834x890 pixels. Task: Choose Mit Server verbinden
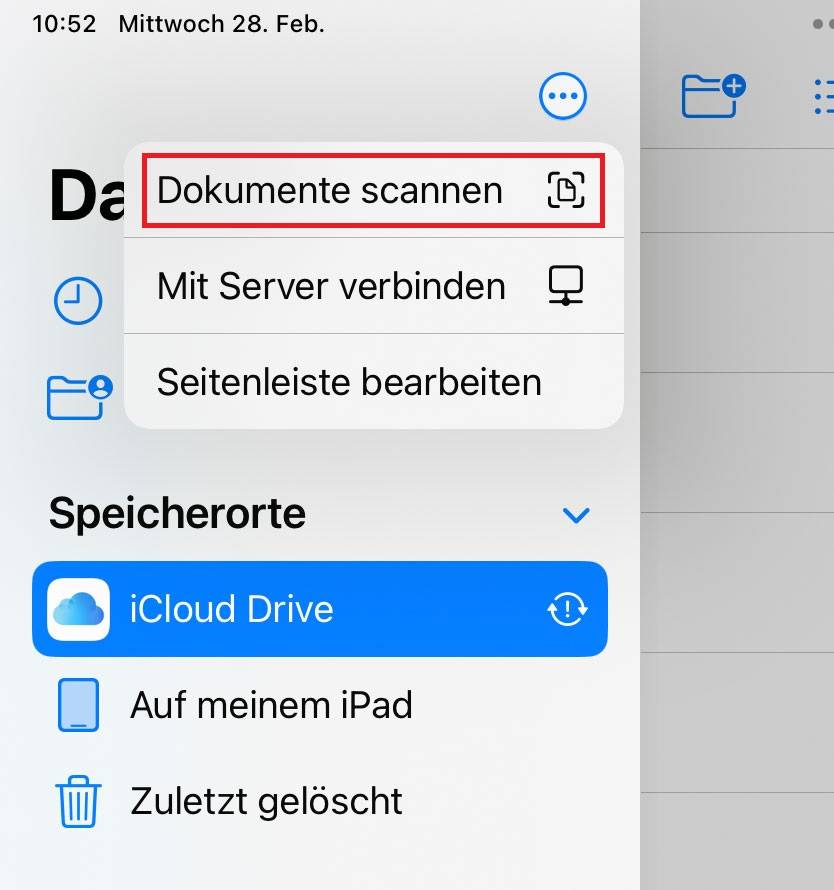[x=374, y=286]
